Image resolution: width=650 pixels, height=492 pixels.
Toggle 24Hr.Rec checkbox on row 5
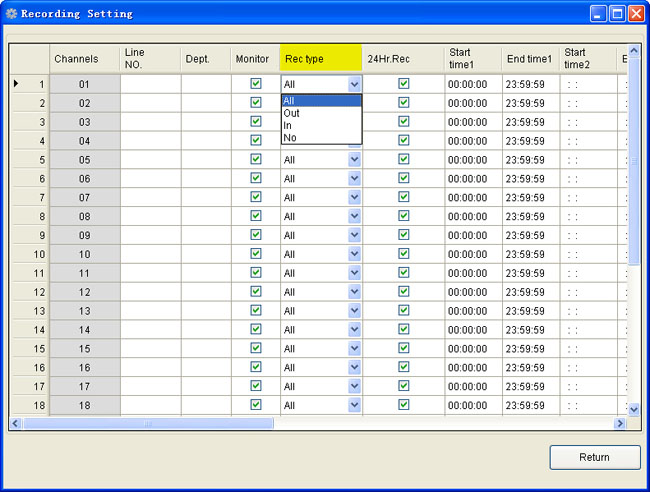click(404, 159)
